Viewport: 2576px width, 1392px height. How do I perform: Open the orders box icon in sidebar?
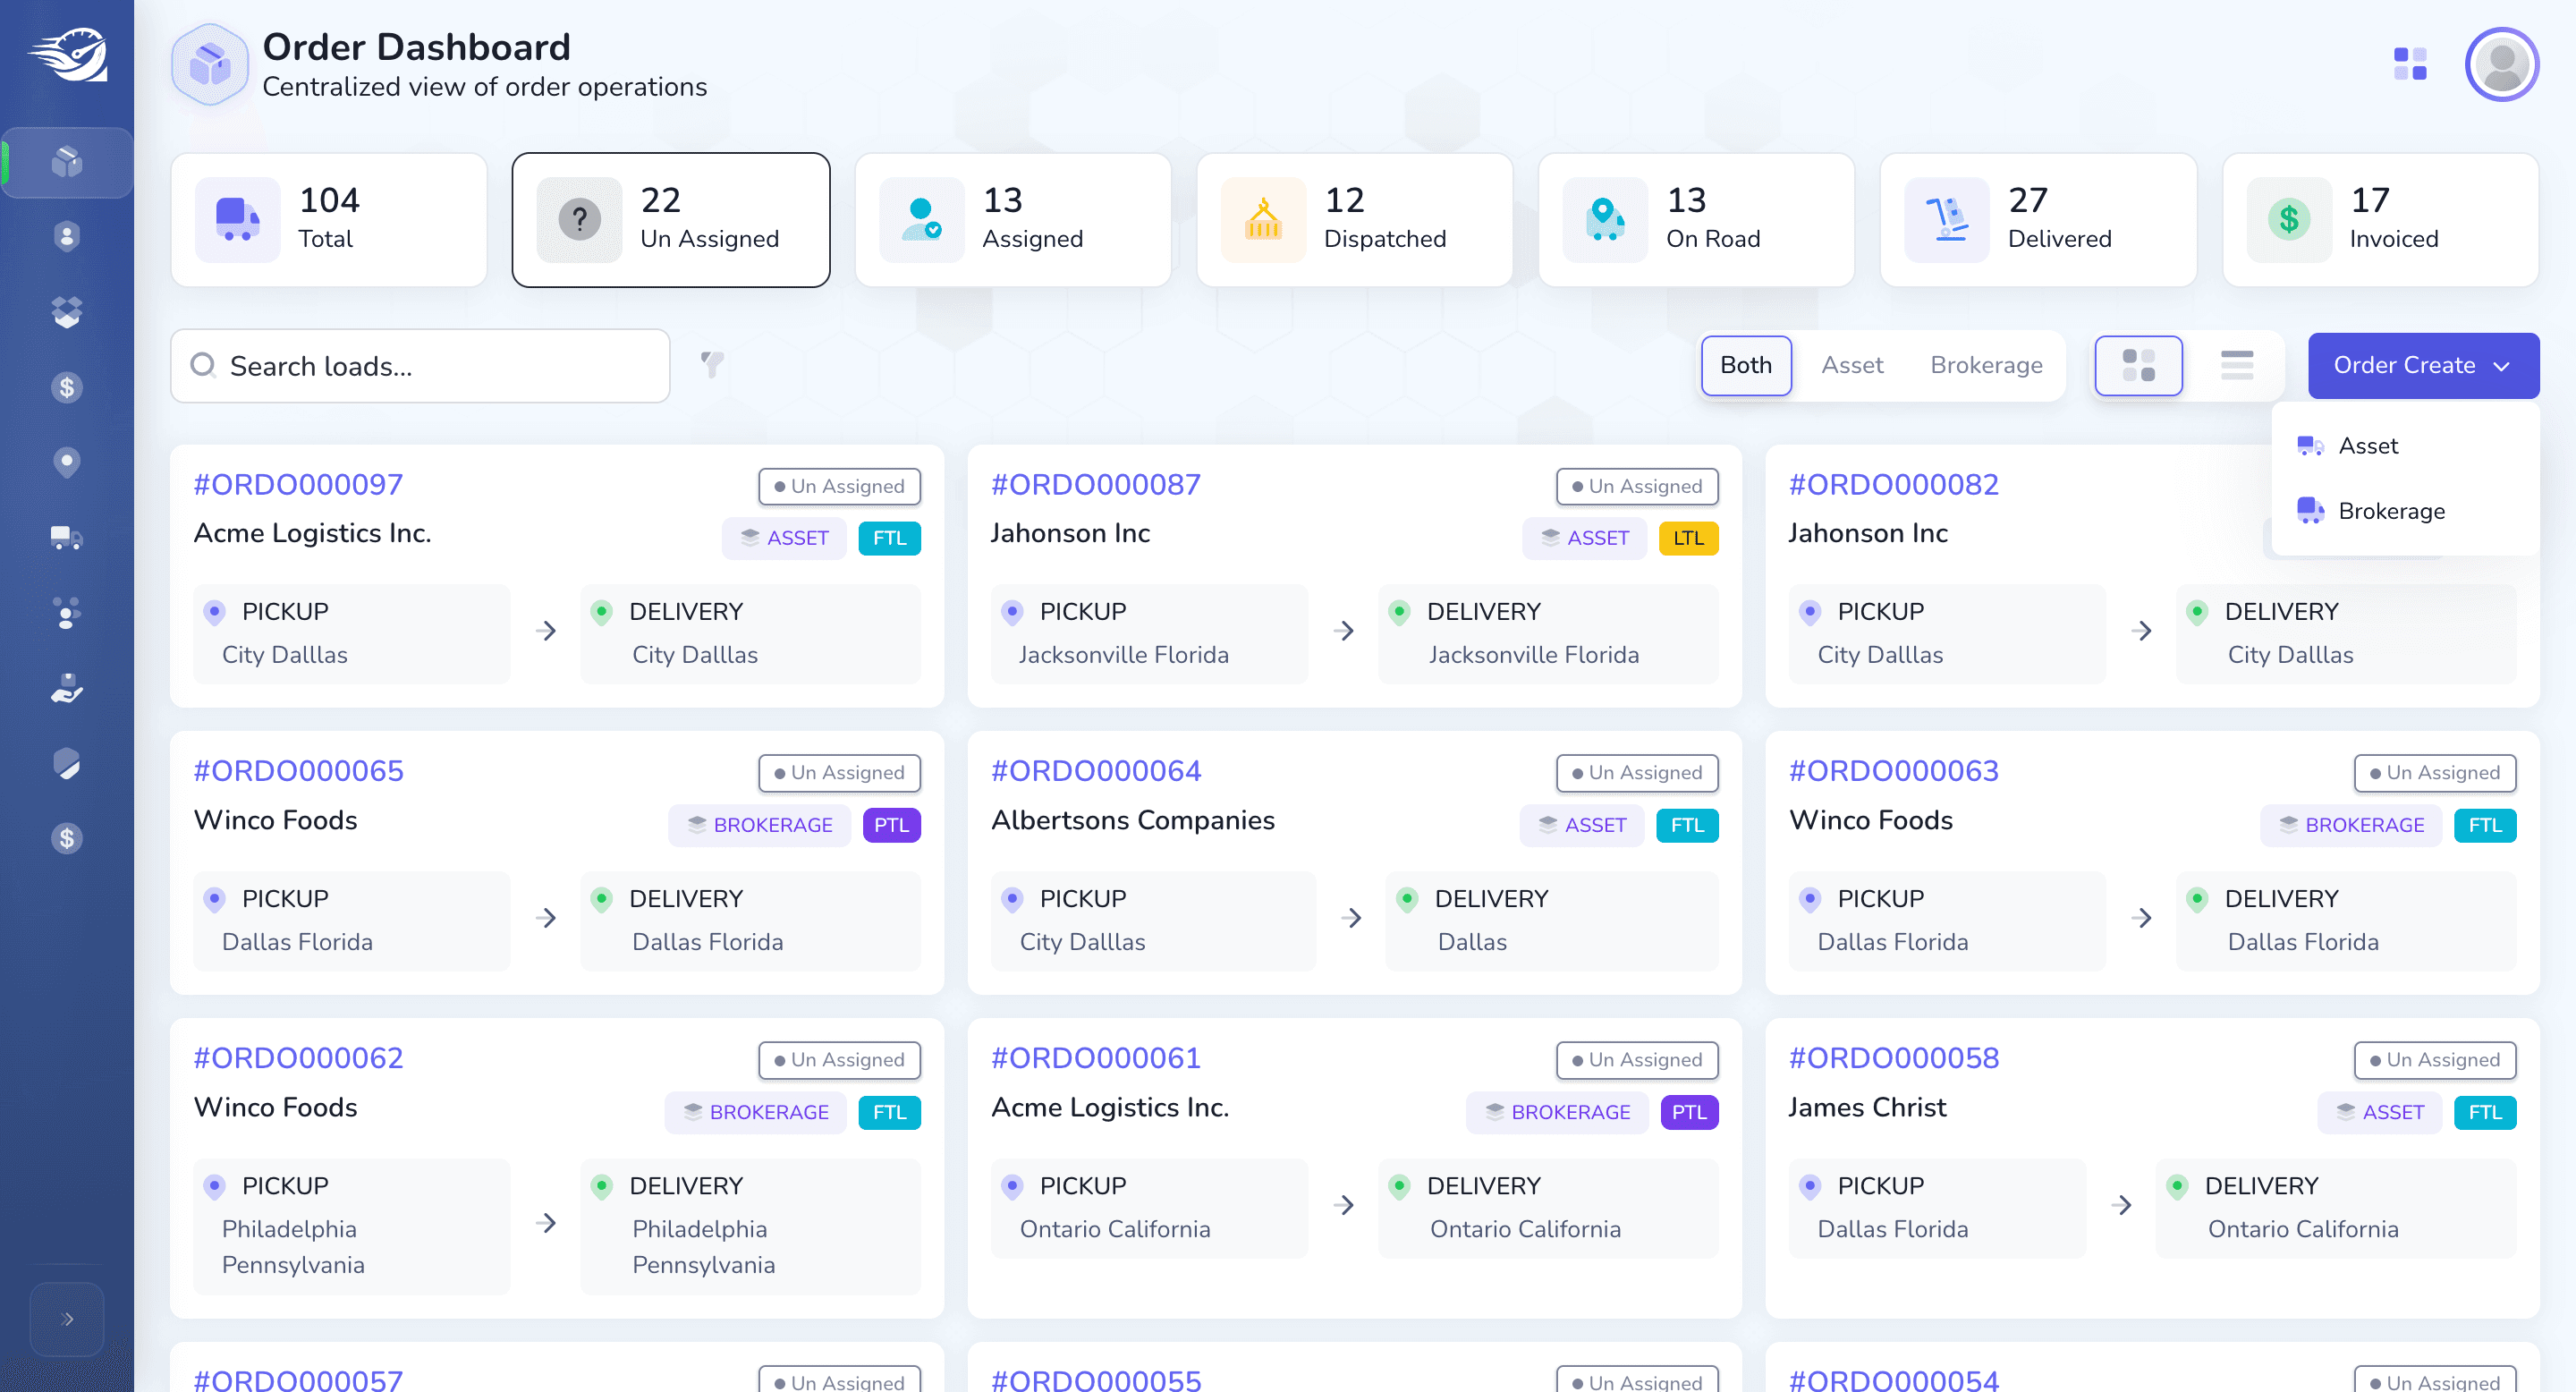[67, 162]
